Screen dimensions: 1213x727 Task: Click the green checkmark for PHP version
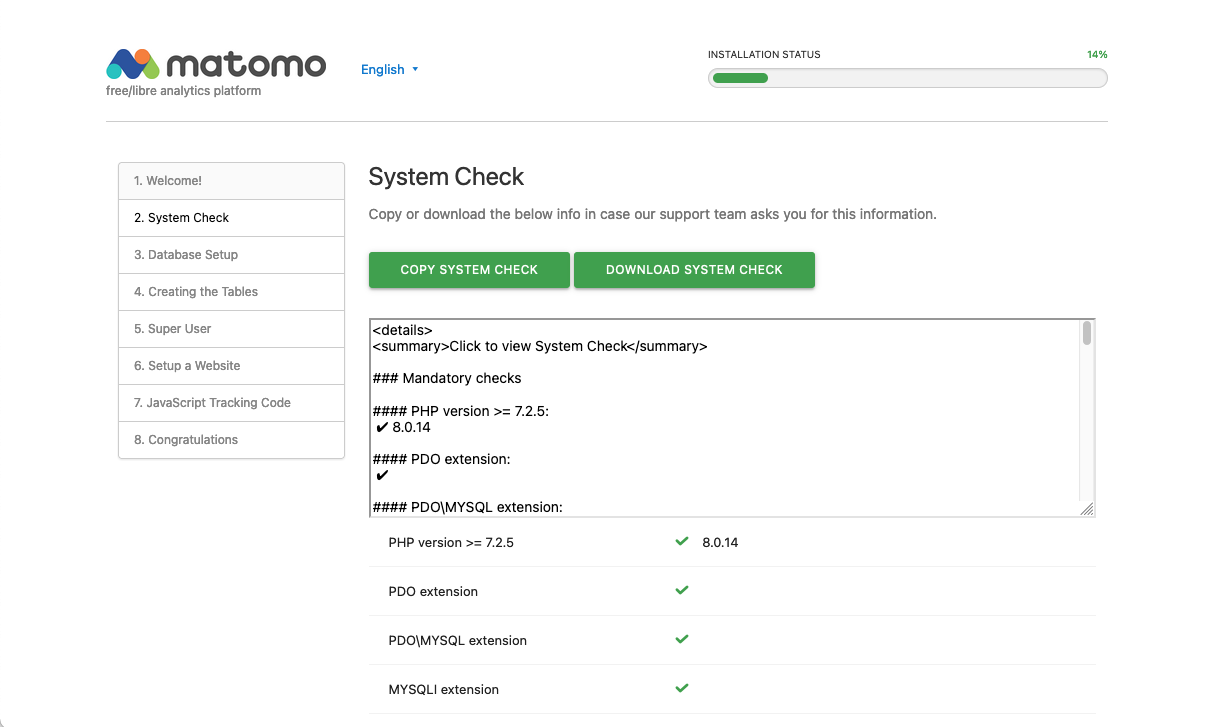[682, 541]
